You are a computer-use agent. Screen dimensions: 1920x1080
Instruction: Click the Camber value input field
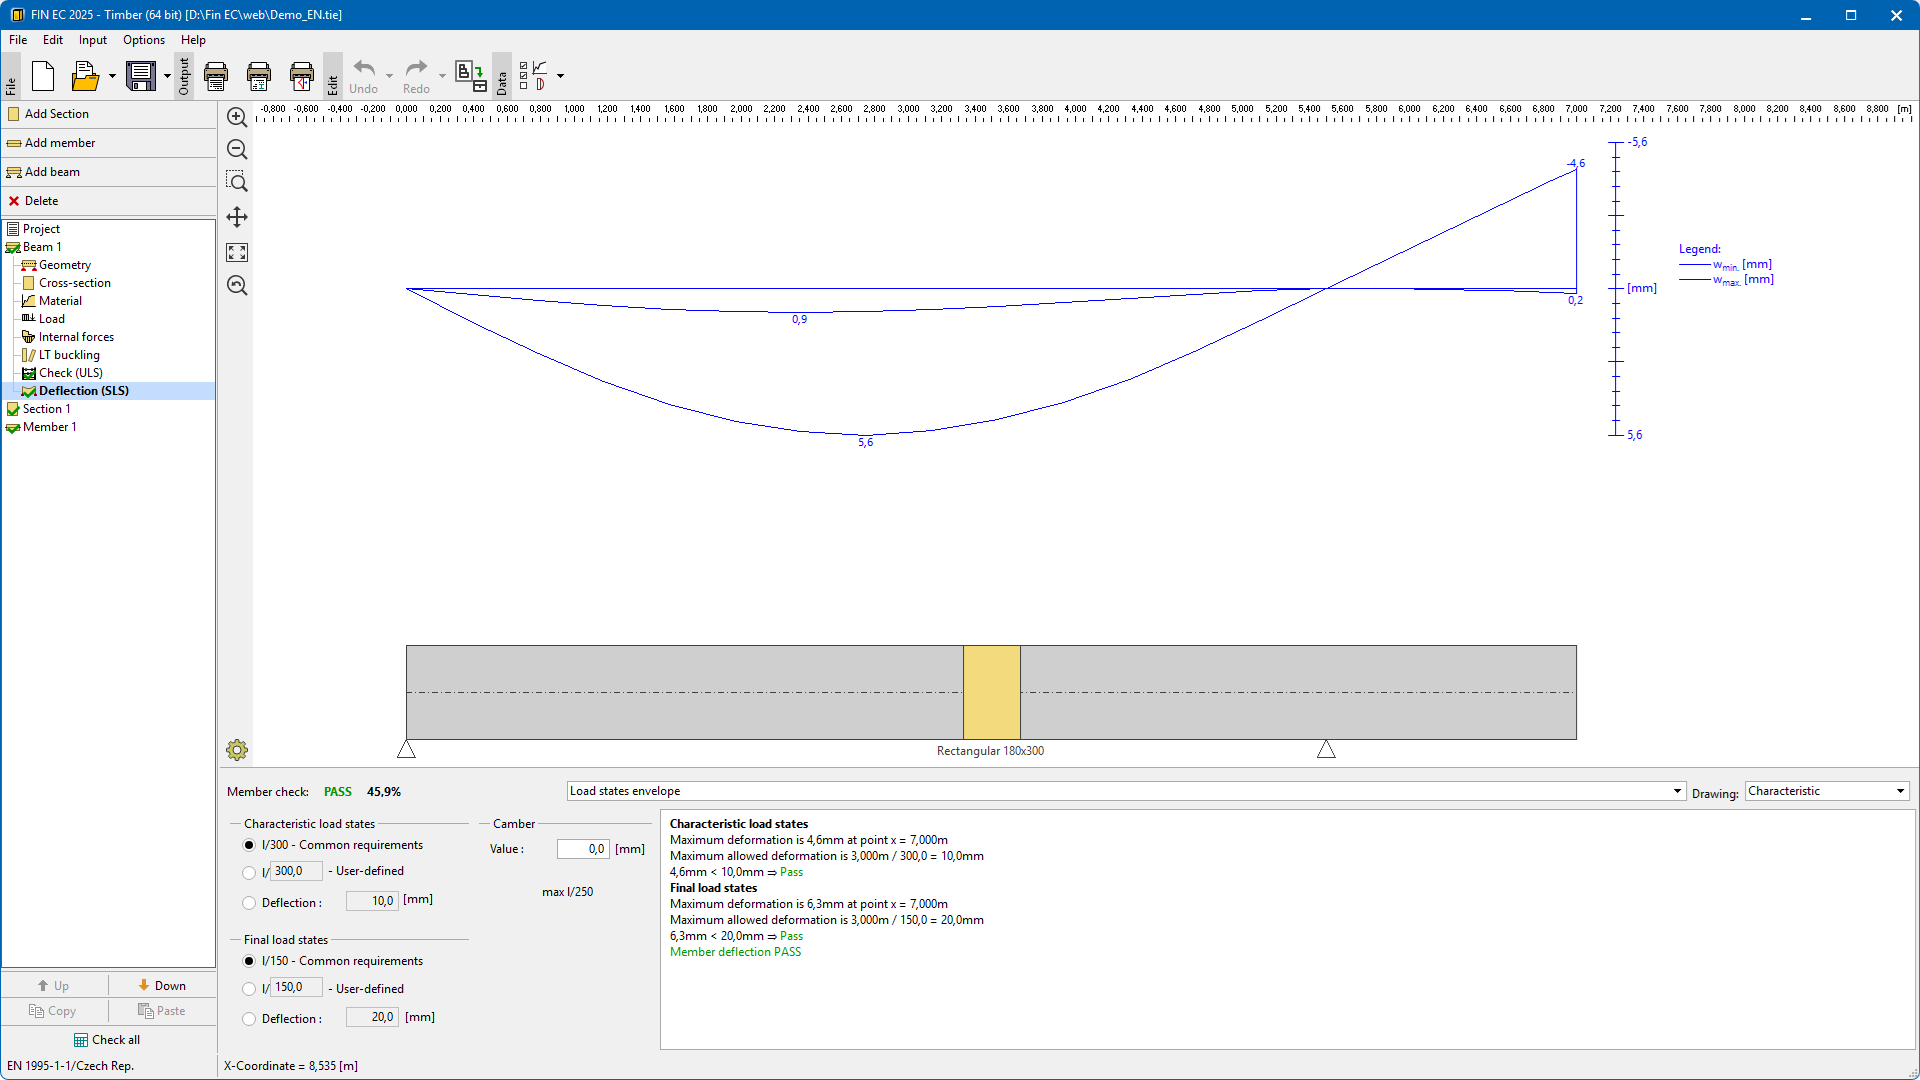point(583,849)
